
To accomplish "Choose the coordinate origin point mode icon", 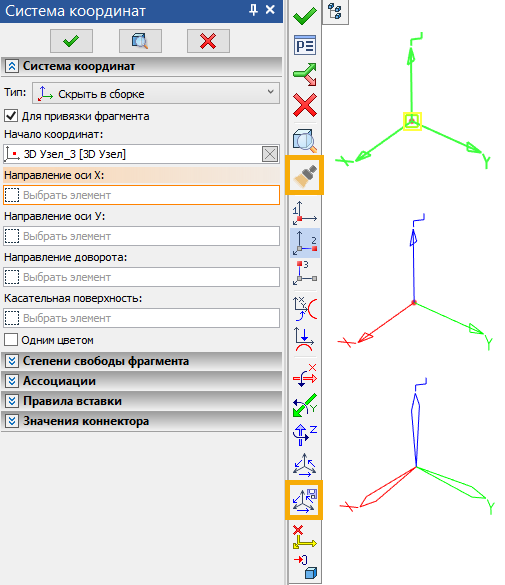I will click(x=304, y=214).
